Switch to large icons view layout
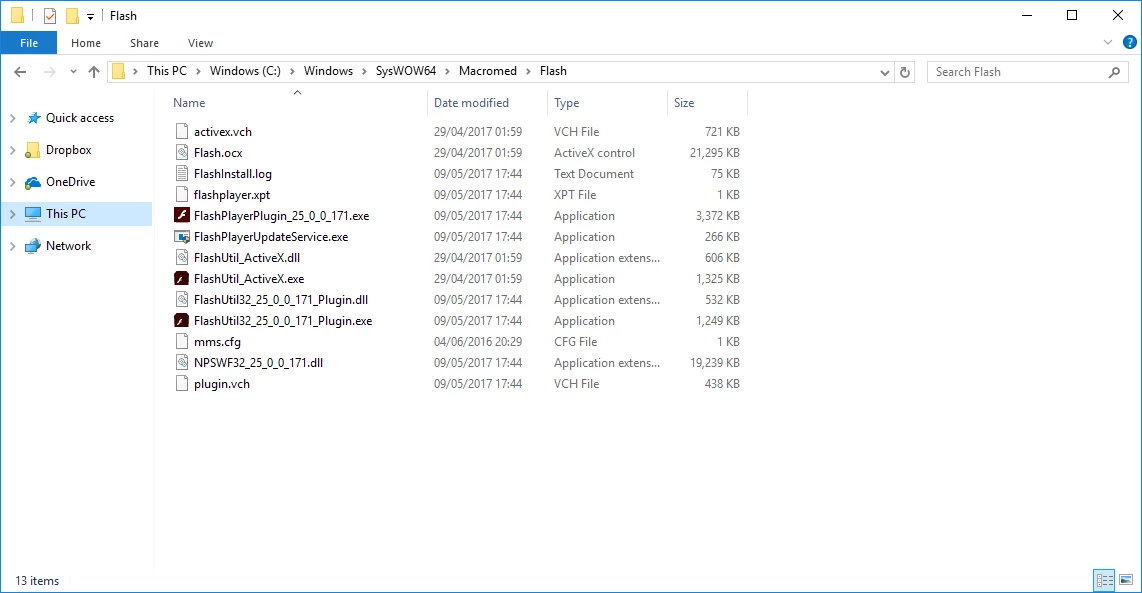Image resolution: width=1142 pixels, height=593 pixels. click(1126, 581)
